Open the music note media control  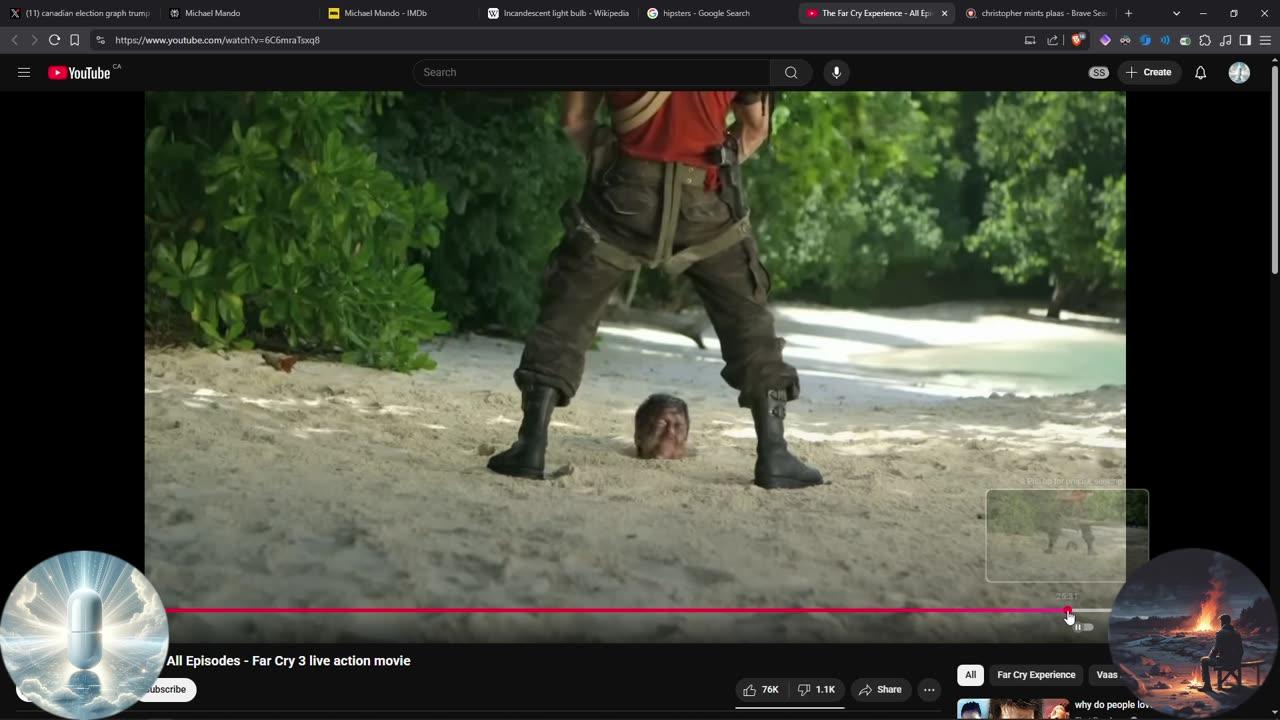[x=1226, y=40]
